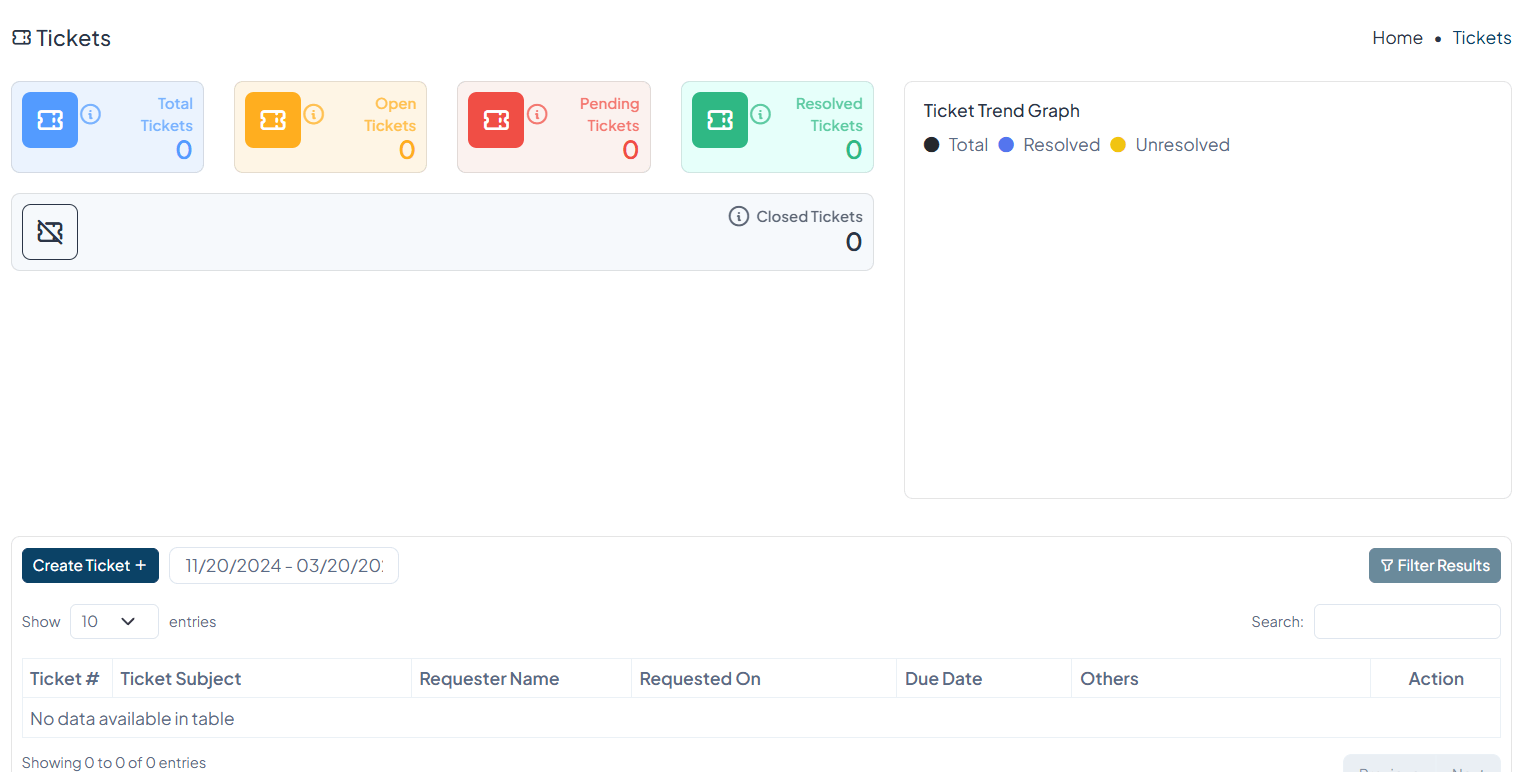Go to Home in the breadcrumb
Image resolution: width=1540 pixels, height=772 pixels.
pos(1397,38)
